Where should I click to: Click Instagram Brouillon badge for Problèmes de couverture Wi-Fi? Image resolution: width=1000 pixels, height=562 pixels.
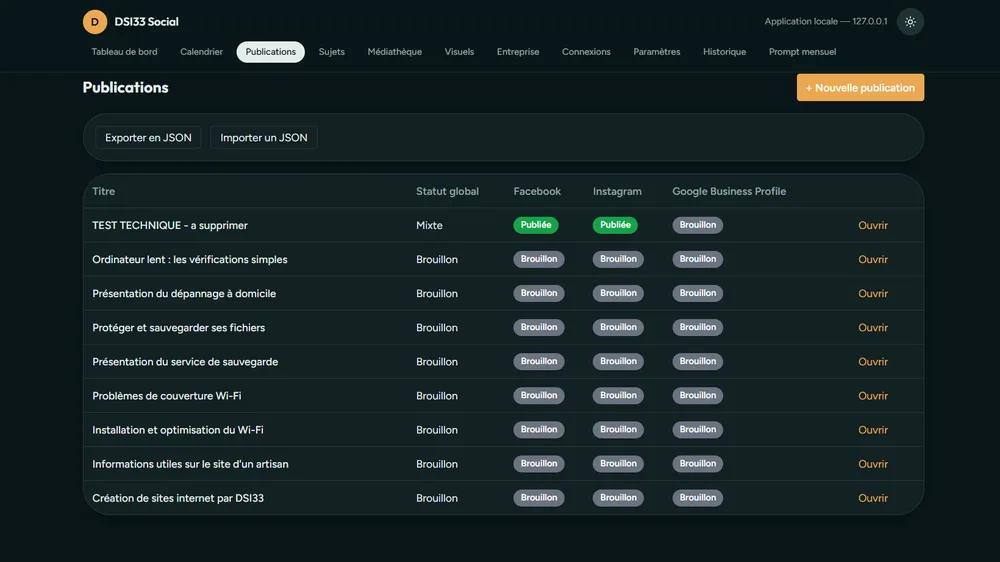(x=618, y=396)
